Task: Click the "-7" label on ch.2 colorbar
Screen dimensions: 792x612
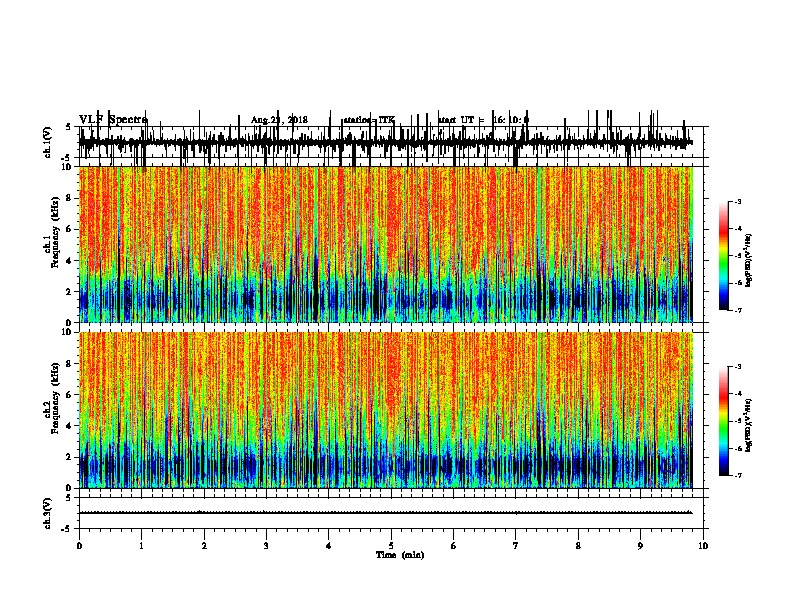Action: pyautogui.click(x=737, y=476)
